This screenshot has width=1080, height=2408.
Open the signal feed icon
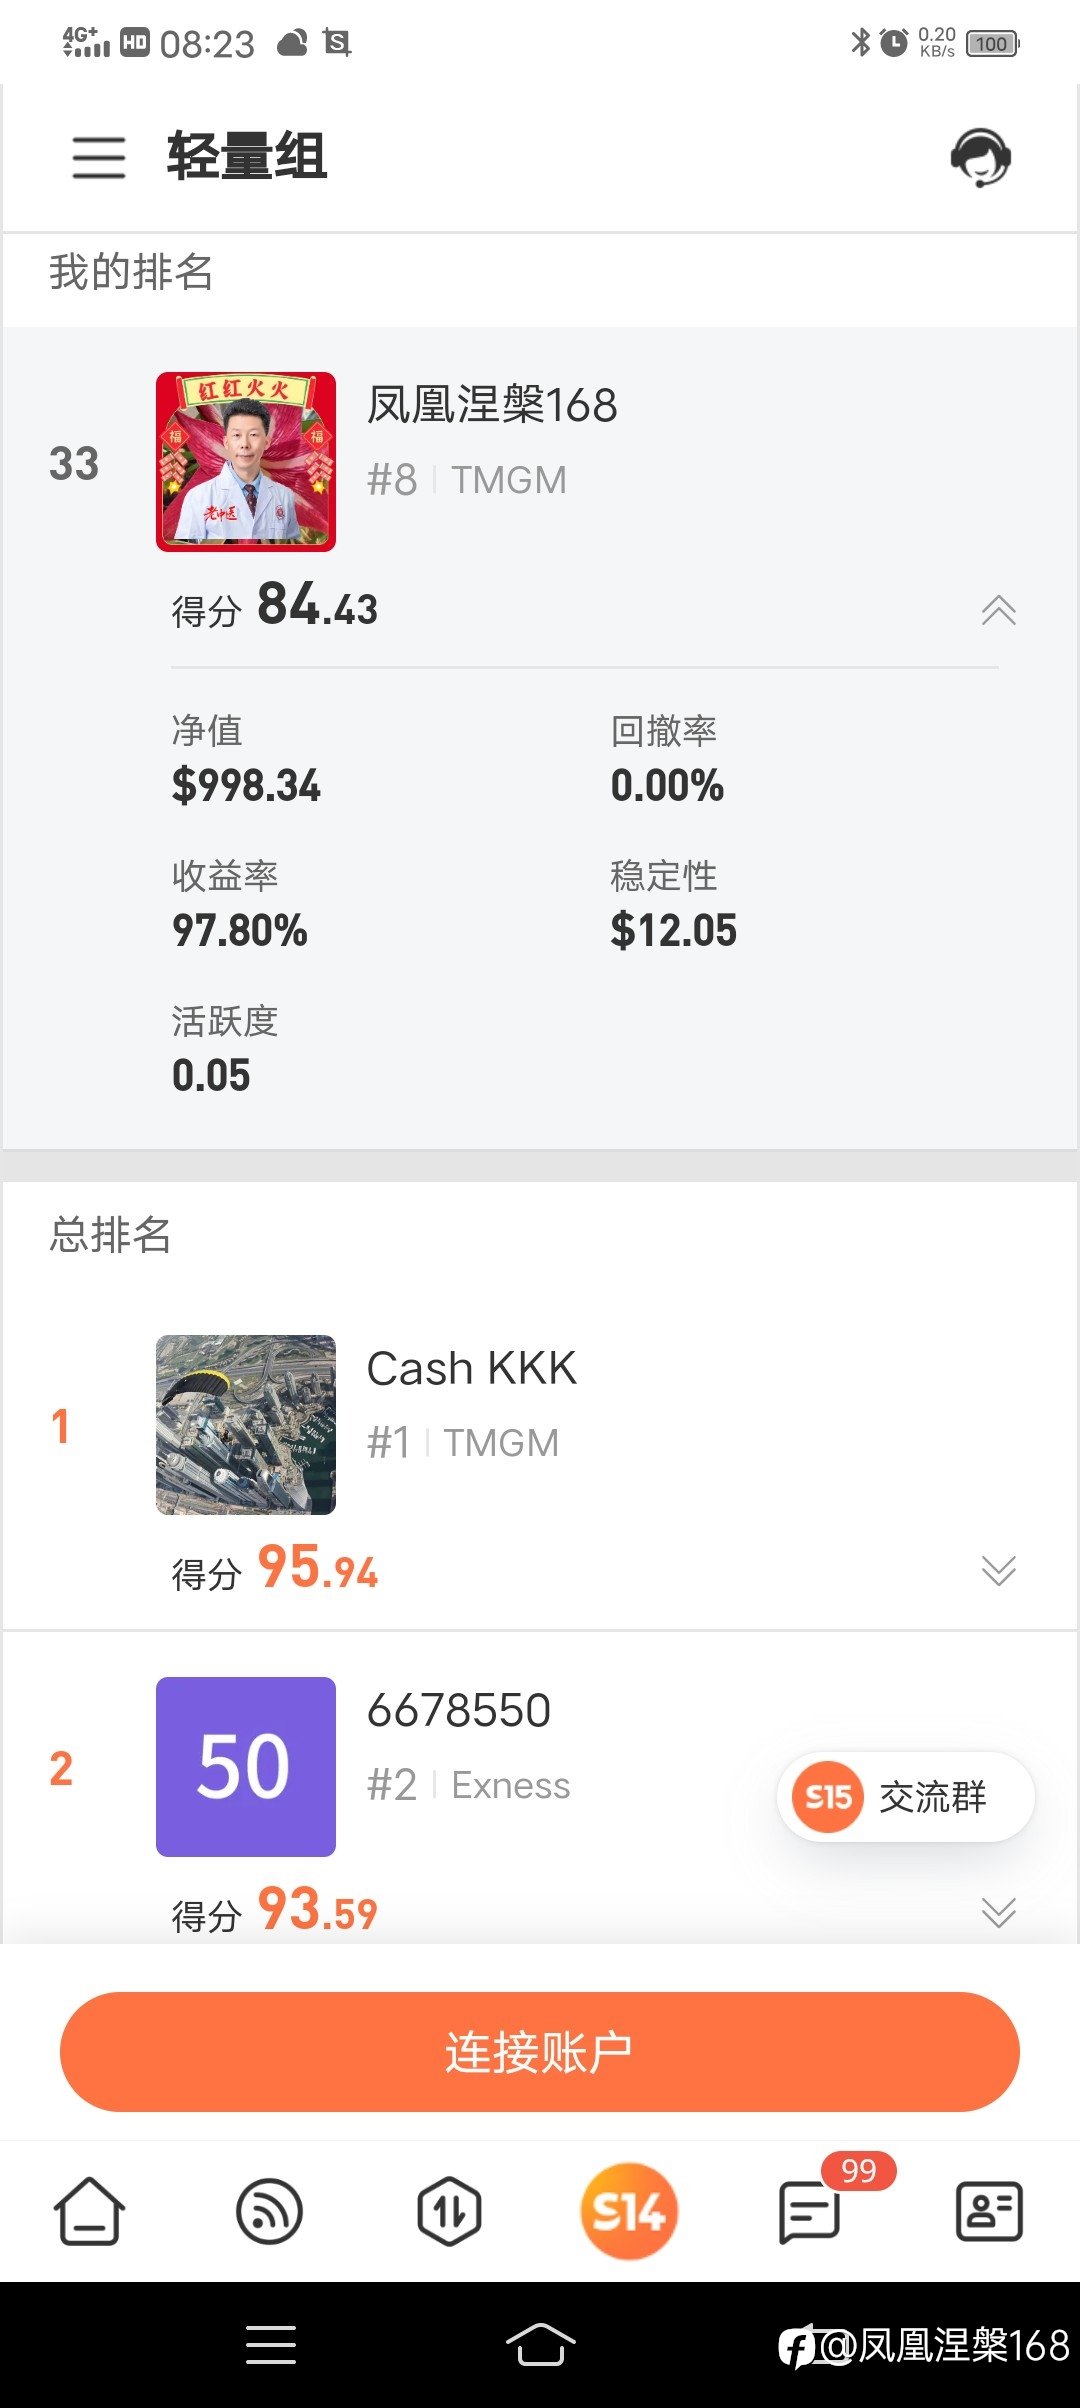[269, 2211]
